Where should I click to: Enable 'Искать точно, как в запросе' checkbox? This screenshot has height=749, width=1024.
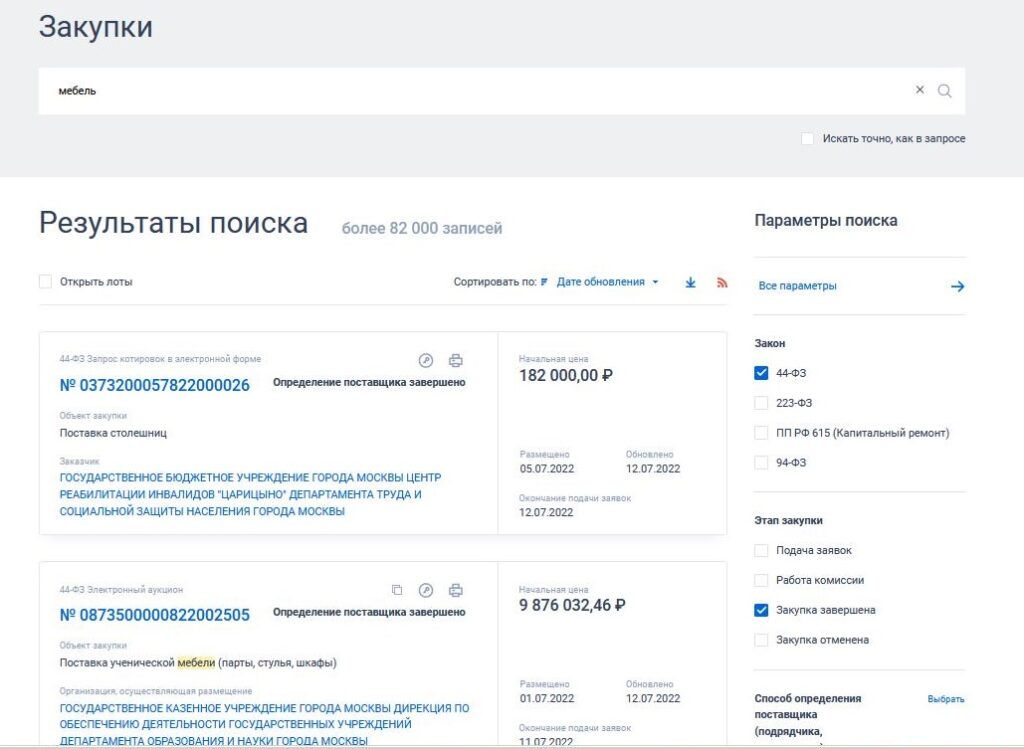pyautogui.click(x=808, y=139)
